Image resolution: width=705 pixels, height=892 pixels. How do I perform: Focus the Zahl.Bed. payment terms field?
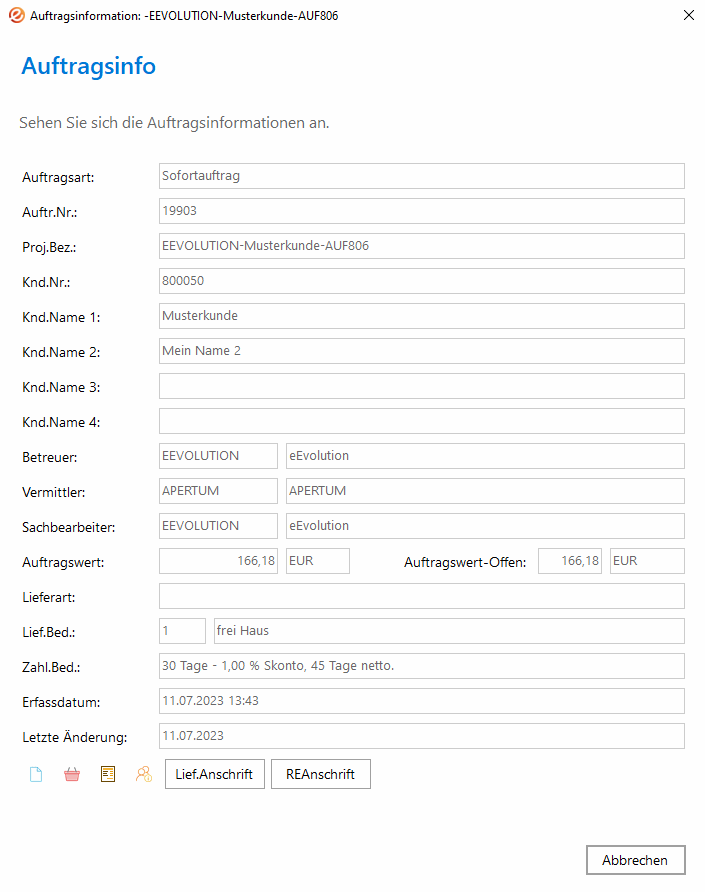(421, 666)
